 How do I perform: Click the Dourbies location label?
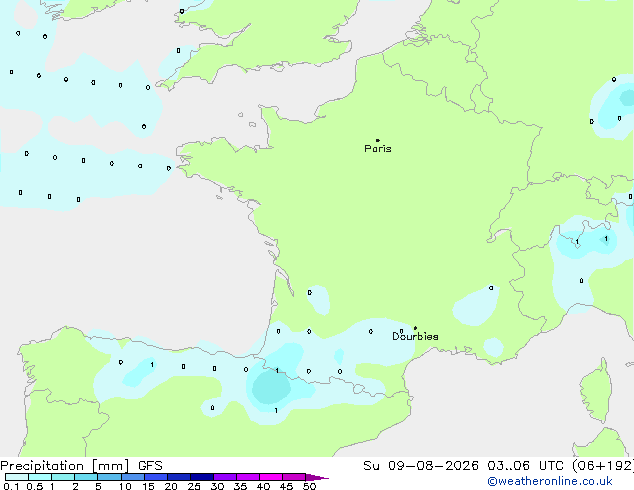(415, 336)
